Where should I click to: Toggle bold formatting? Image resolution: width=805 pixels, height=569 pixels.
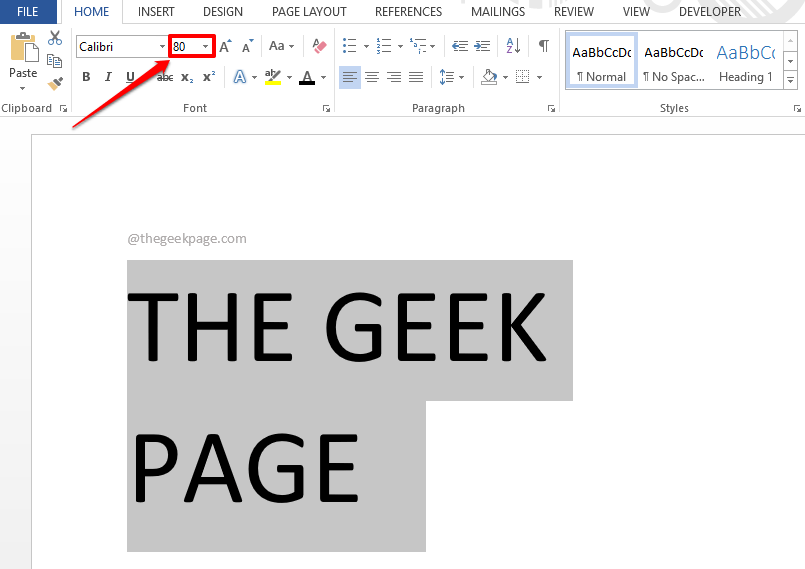86,77
